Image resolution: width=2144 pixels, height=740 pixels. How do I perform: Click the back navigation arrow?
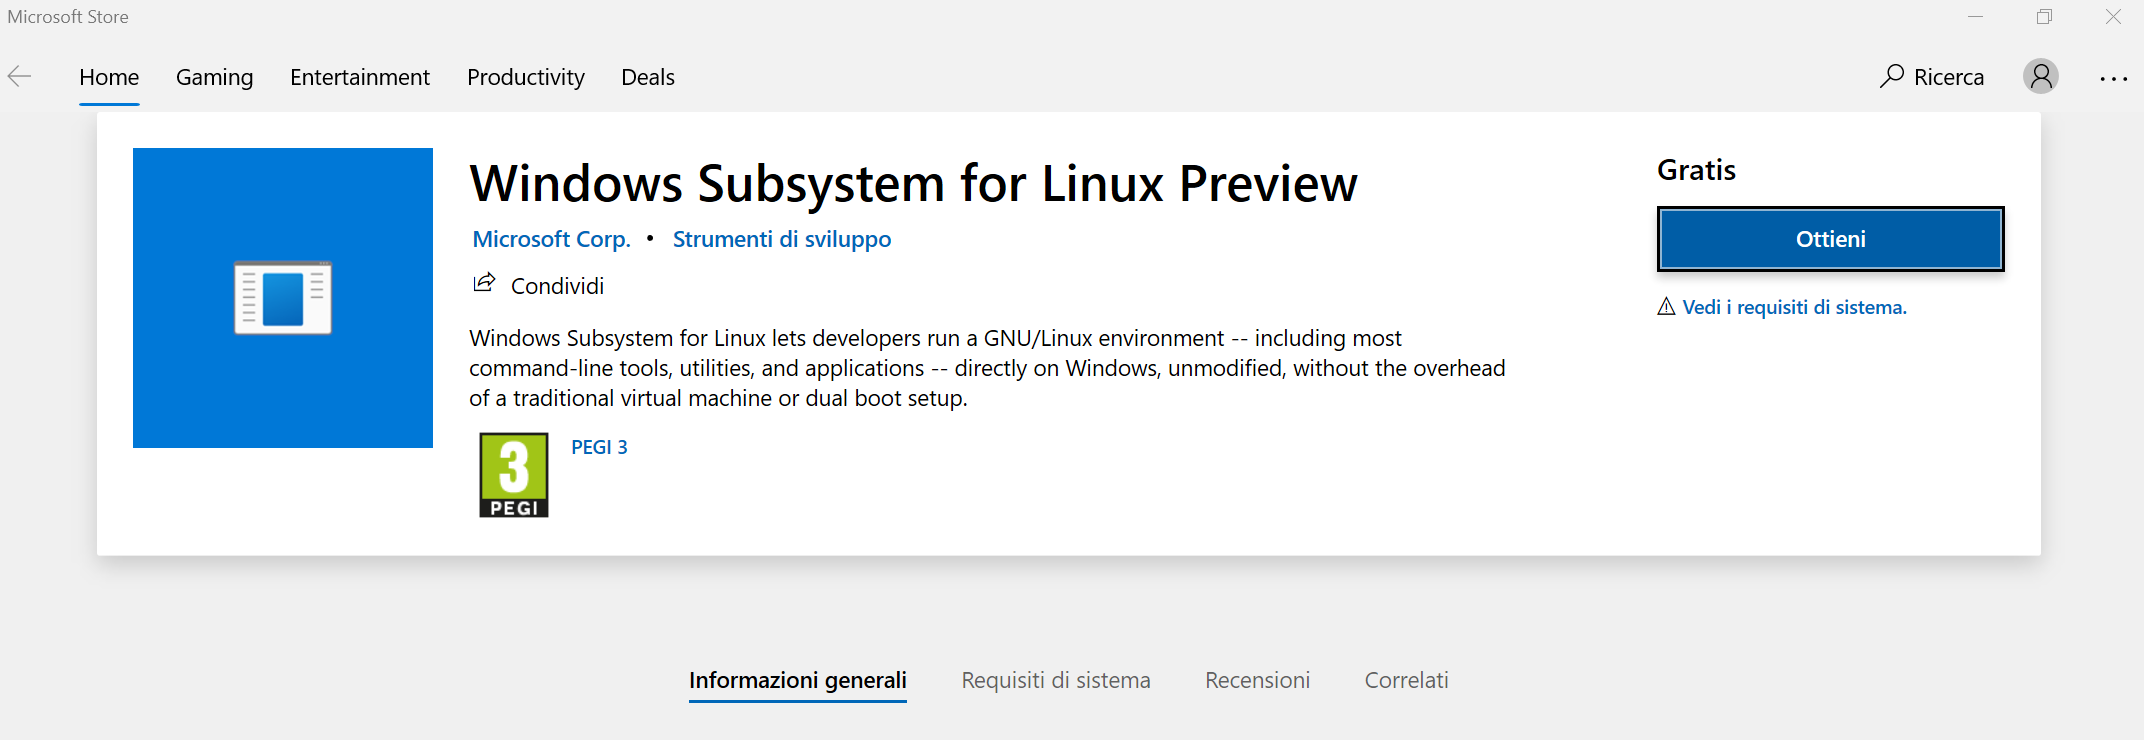pyautogui.click(x=20, y=75)
